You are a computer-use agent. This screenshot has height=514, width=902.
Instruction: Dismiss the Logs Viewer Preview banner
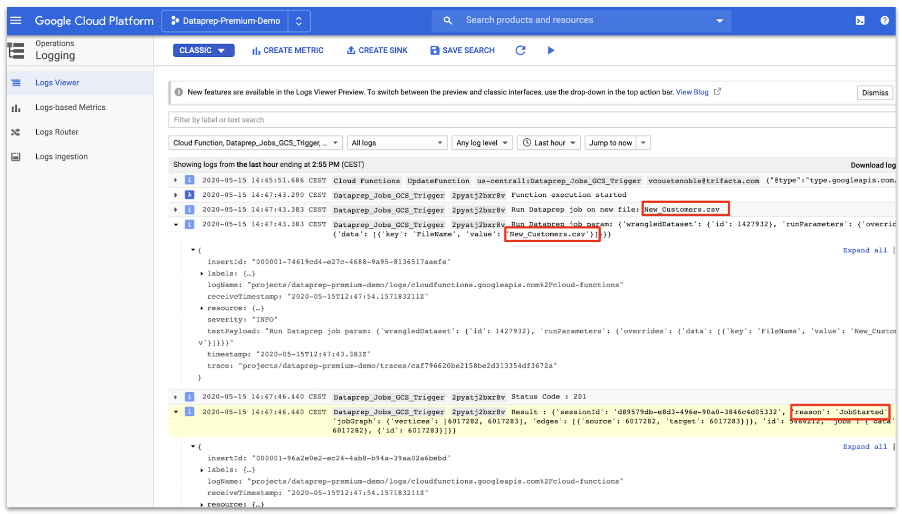[x=875, y=93]
